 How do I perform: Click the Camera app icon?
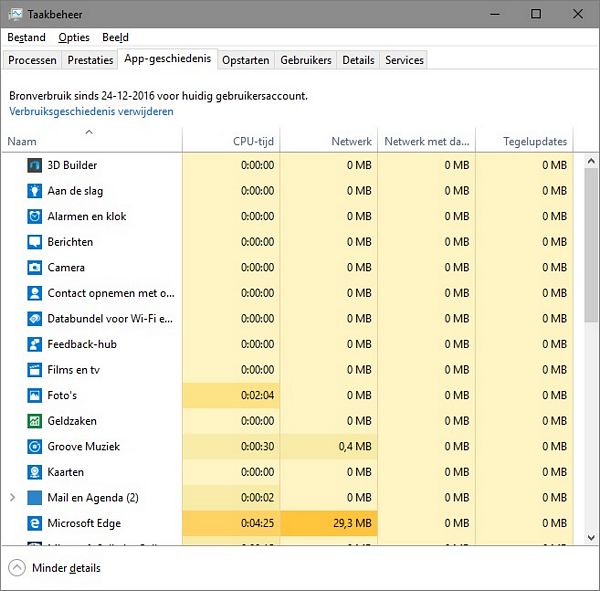pos(34,268)
